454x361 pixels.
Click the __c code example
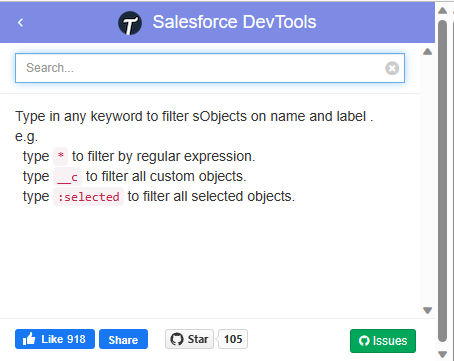(67, 176)
